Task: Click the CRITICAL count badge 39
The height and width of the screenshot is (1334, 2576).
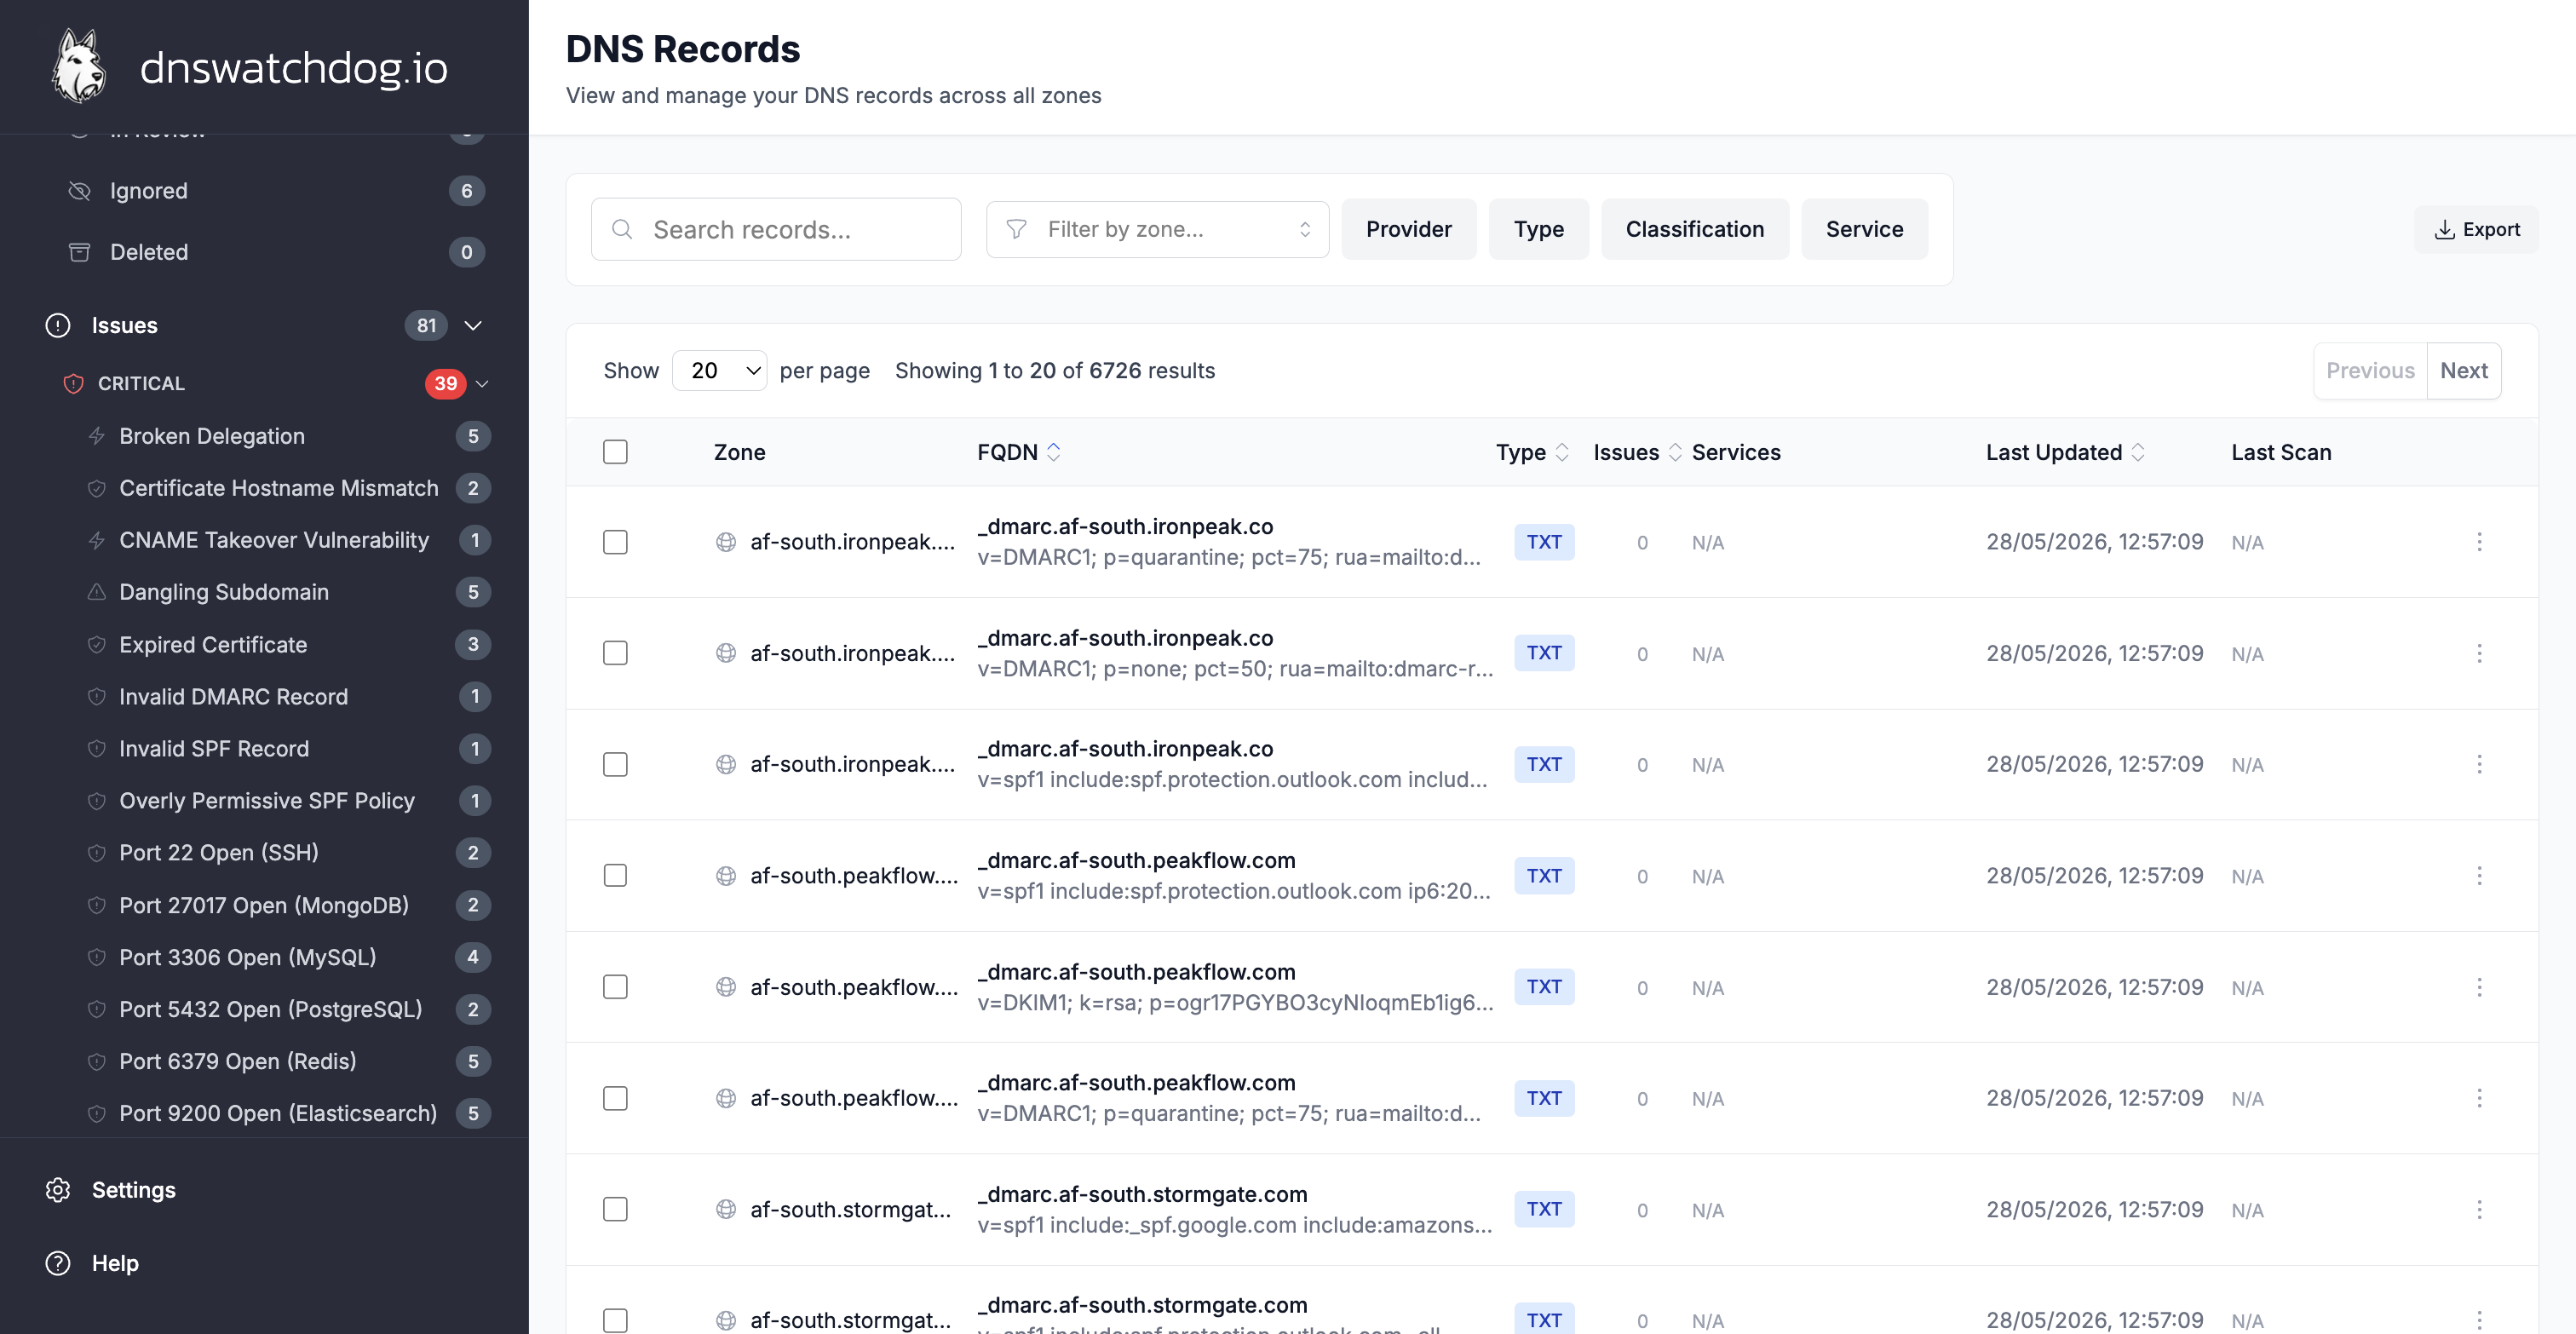Action: [x=445, y=384]
